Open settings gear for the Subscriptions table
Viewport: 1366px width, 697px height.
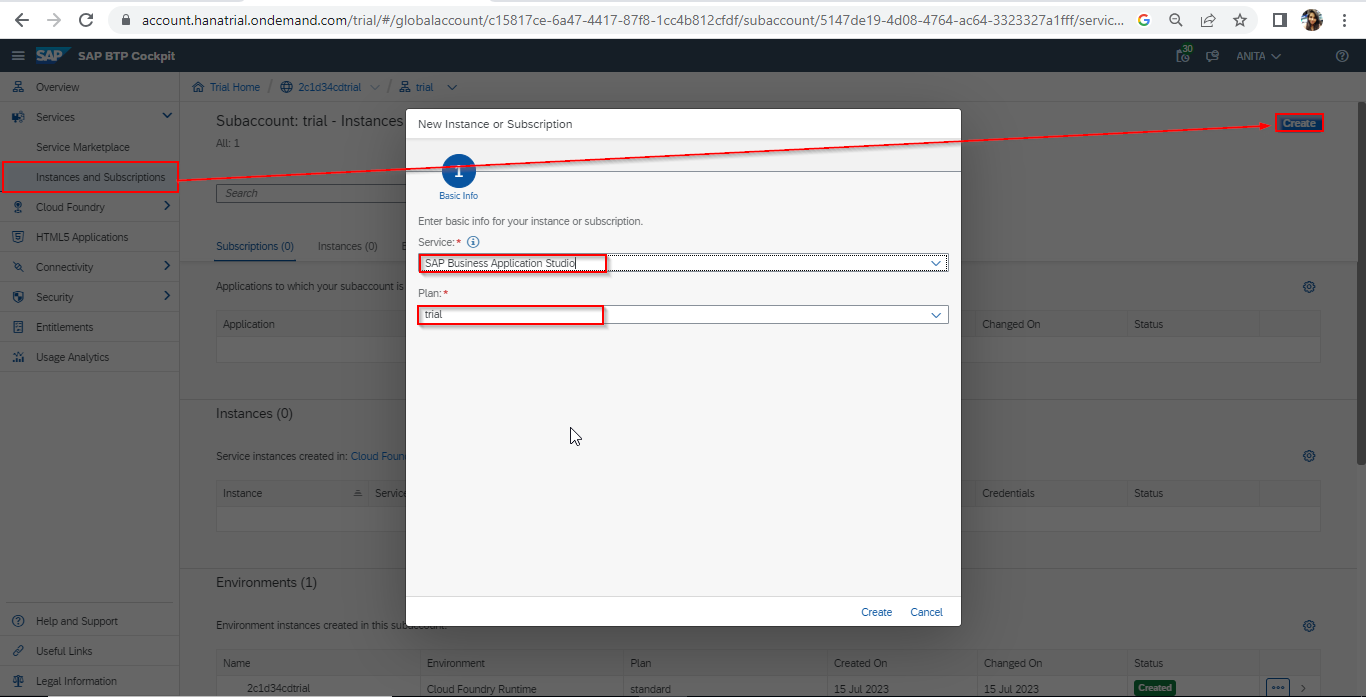[1308, 287]
